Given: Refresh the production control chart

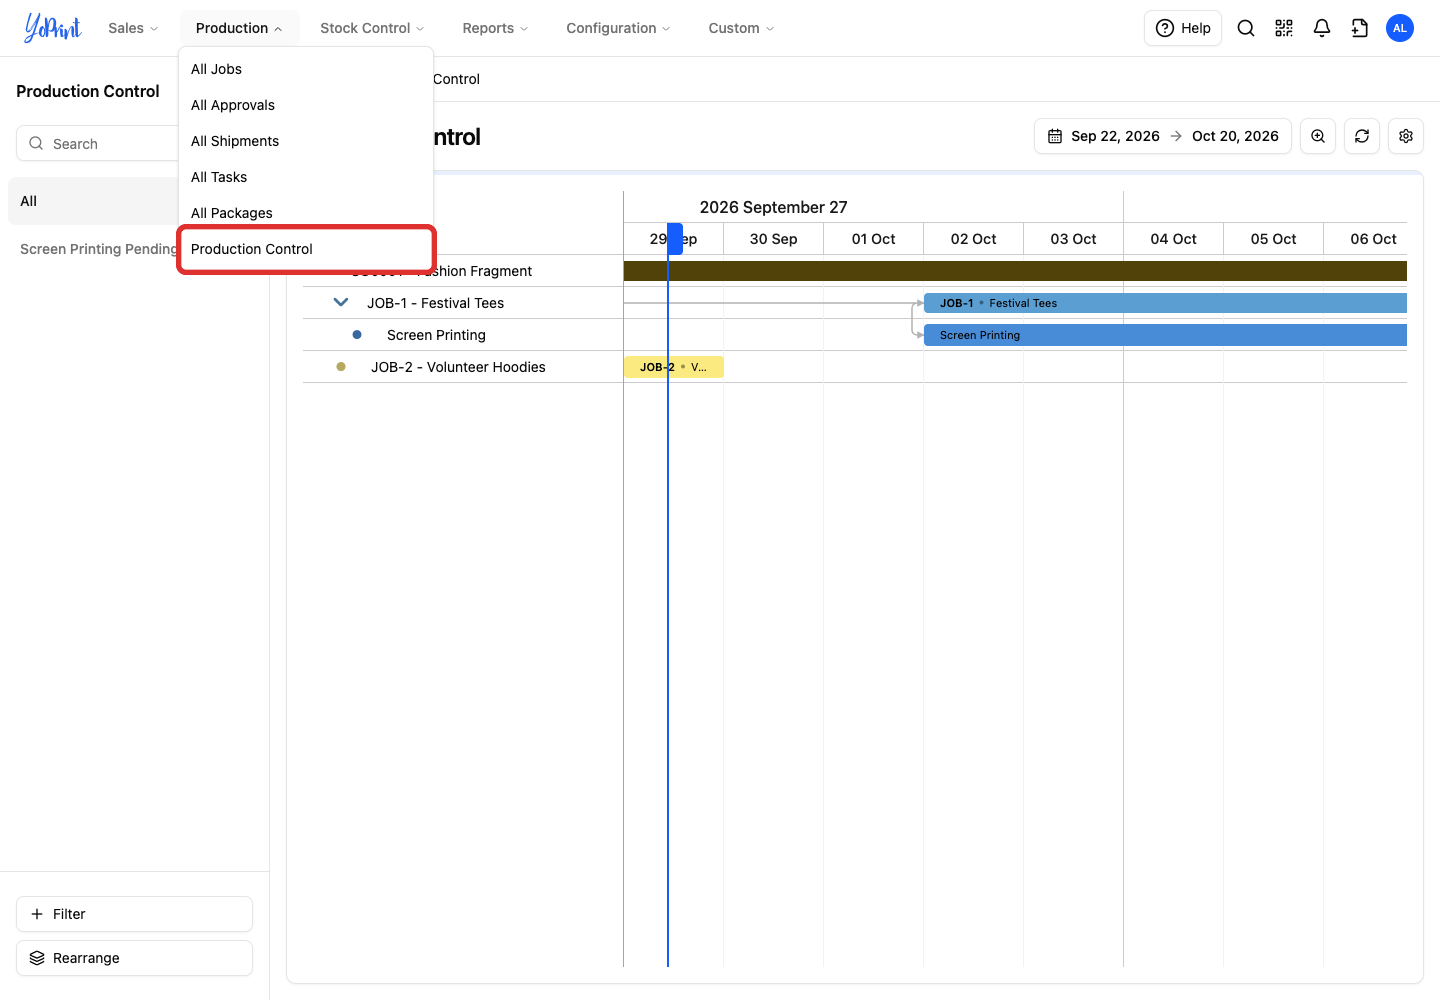Looking at the screenshot, I should [x=1362, y=136].
